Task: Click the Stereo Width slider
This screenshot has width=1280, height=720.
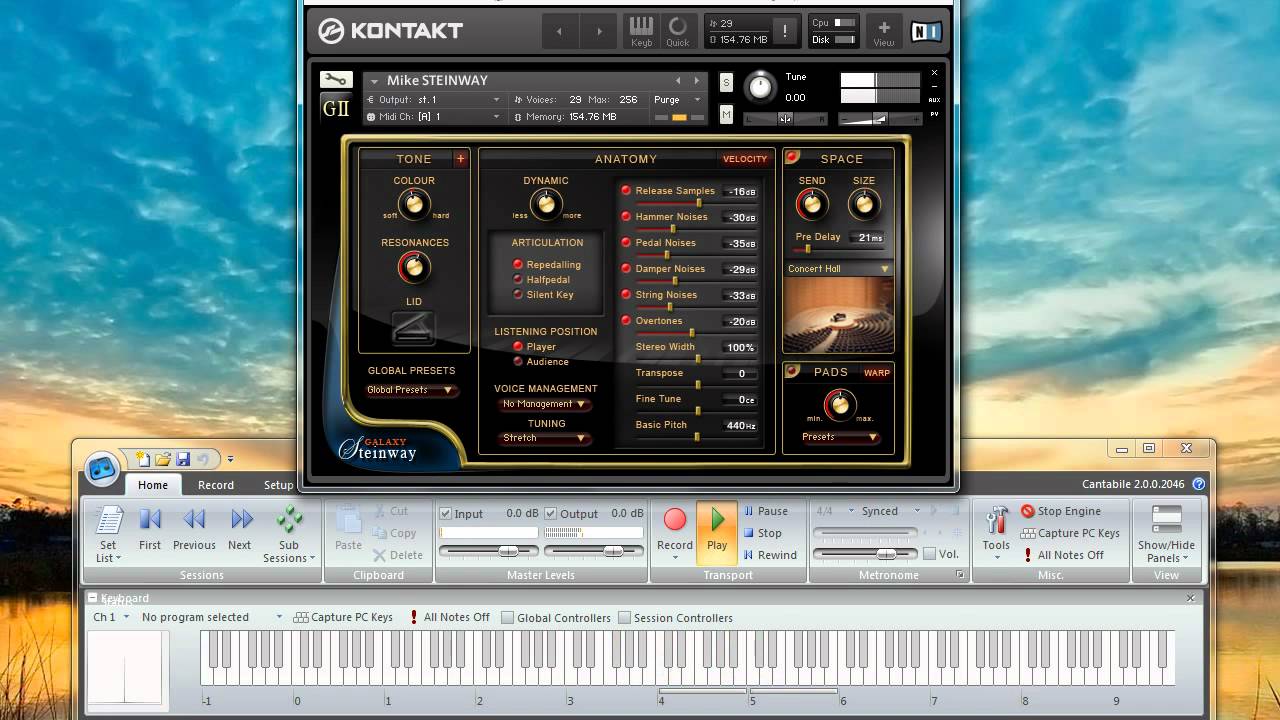Action: coord(697,358)
